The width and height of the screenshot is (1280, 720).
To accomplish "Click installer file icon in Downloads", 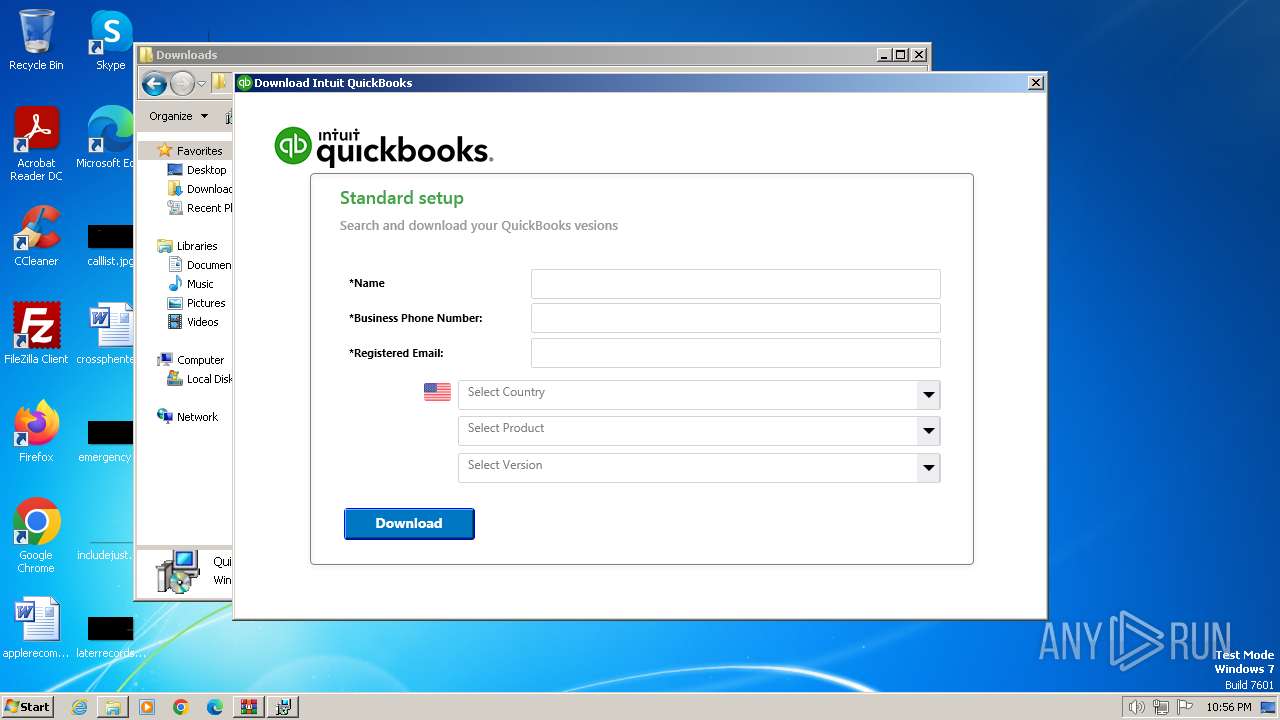I will [178, 572].
